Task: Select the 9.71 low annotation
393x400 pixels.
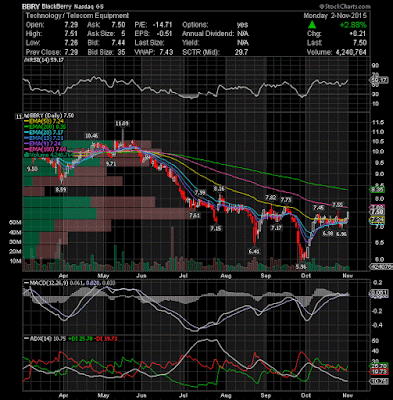Action: coord(111,164)
